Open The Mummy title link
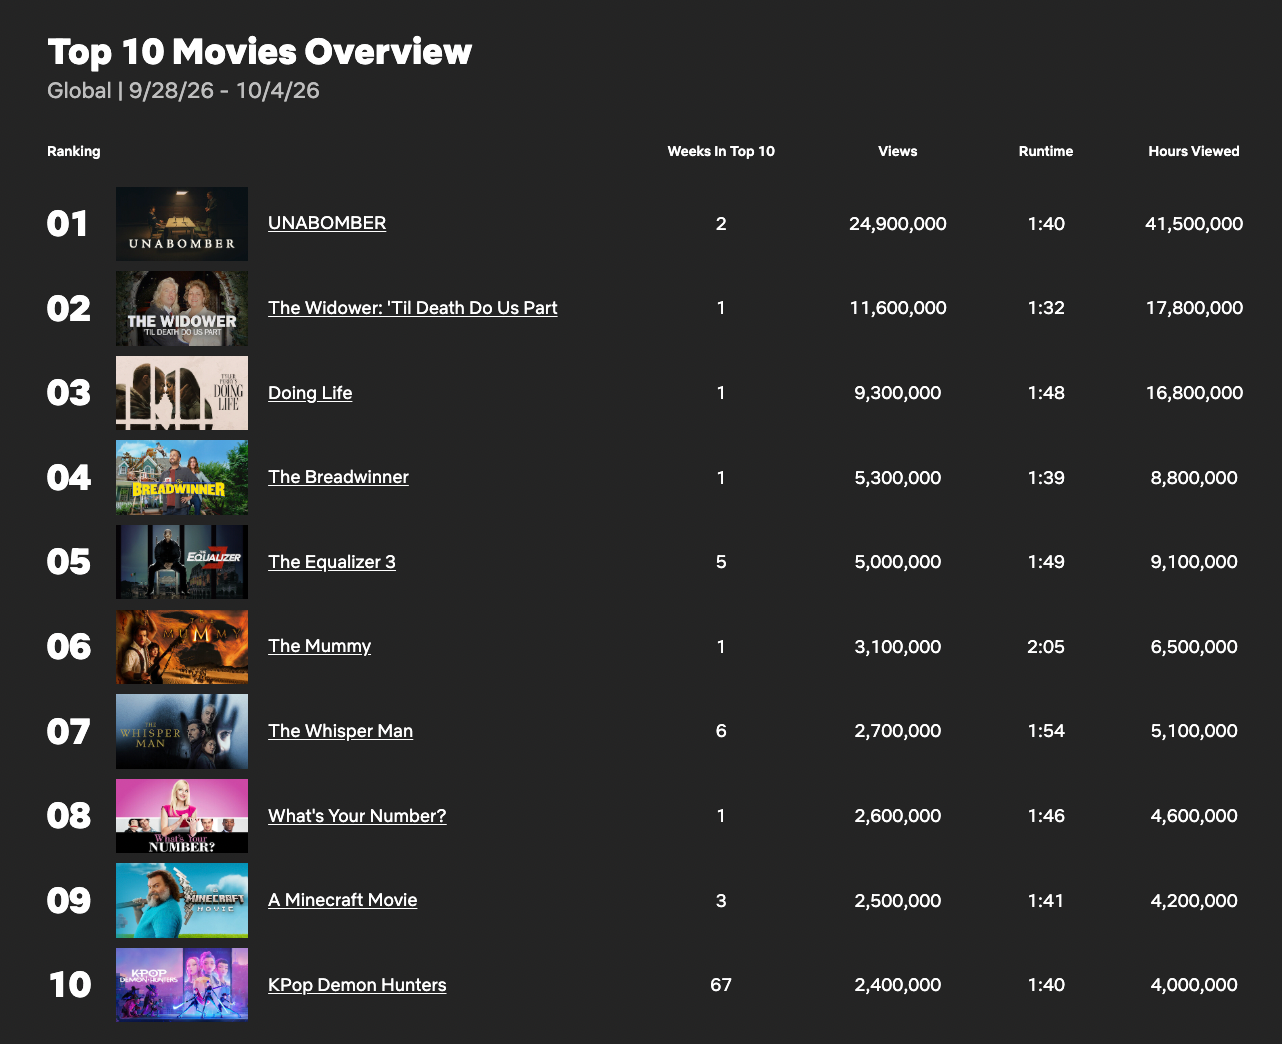This screenshot has width=1282, height=1044. pos(319,646)
